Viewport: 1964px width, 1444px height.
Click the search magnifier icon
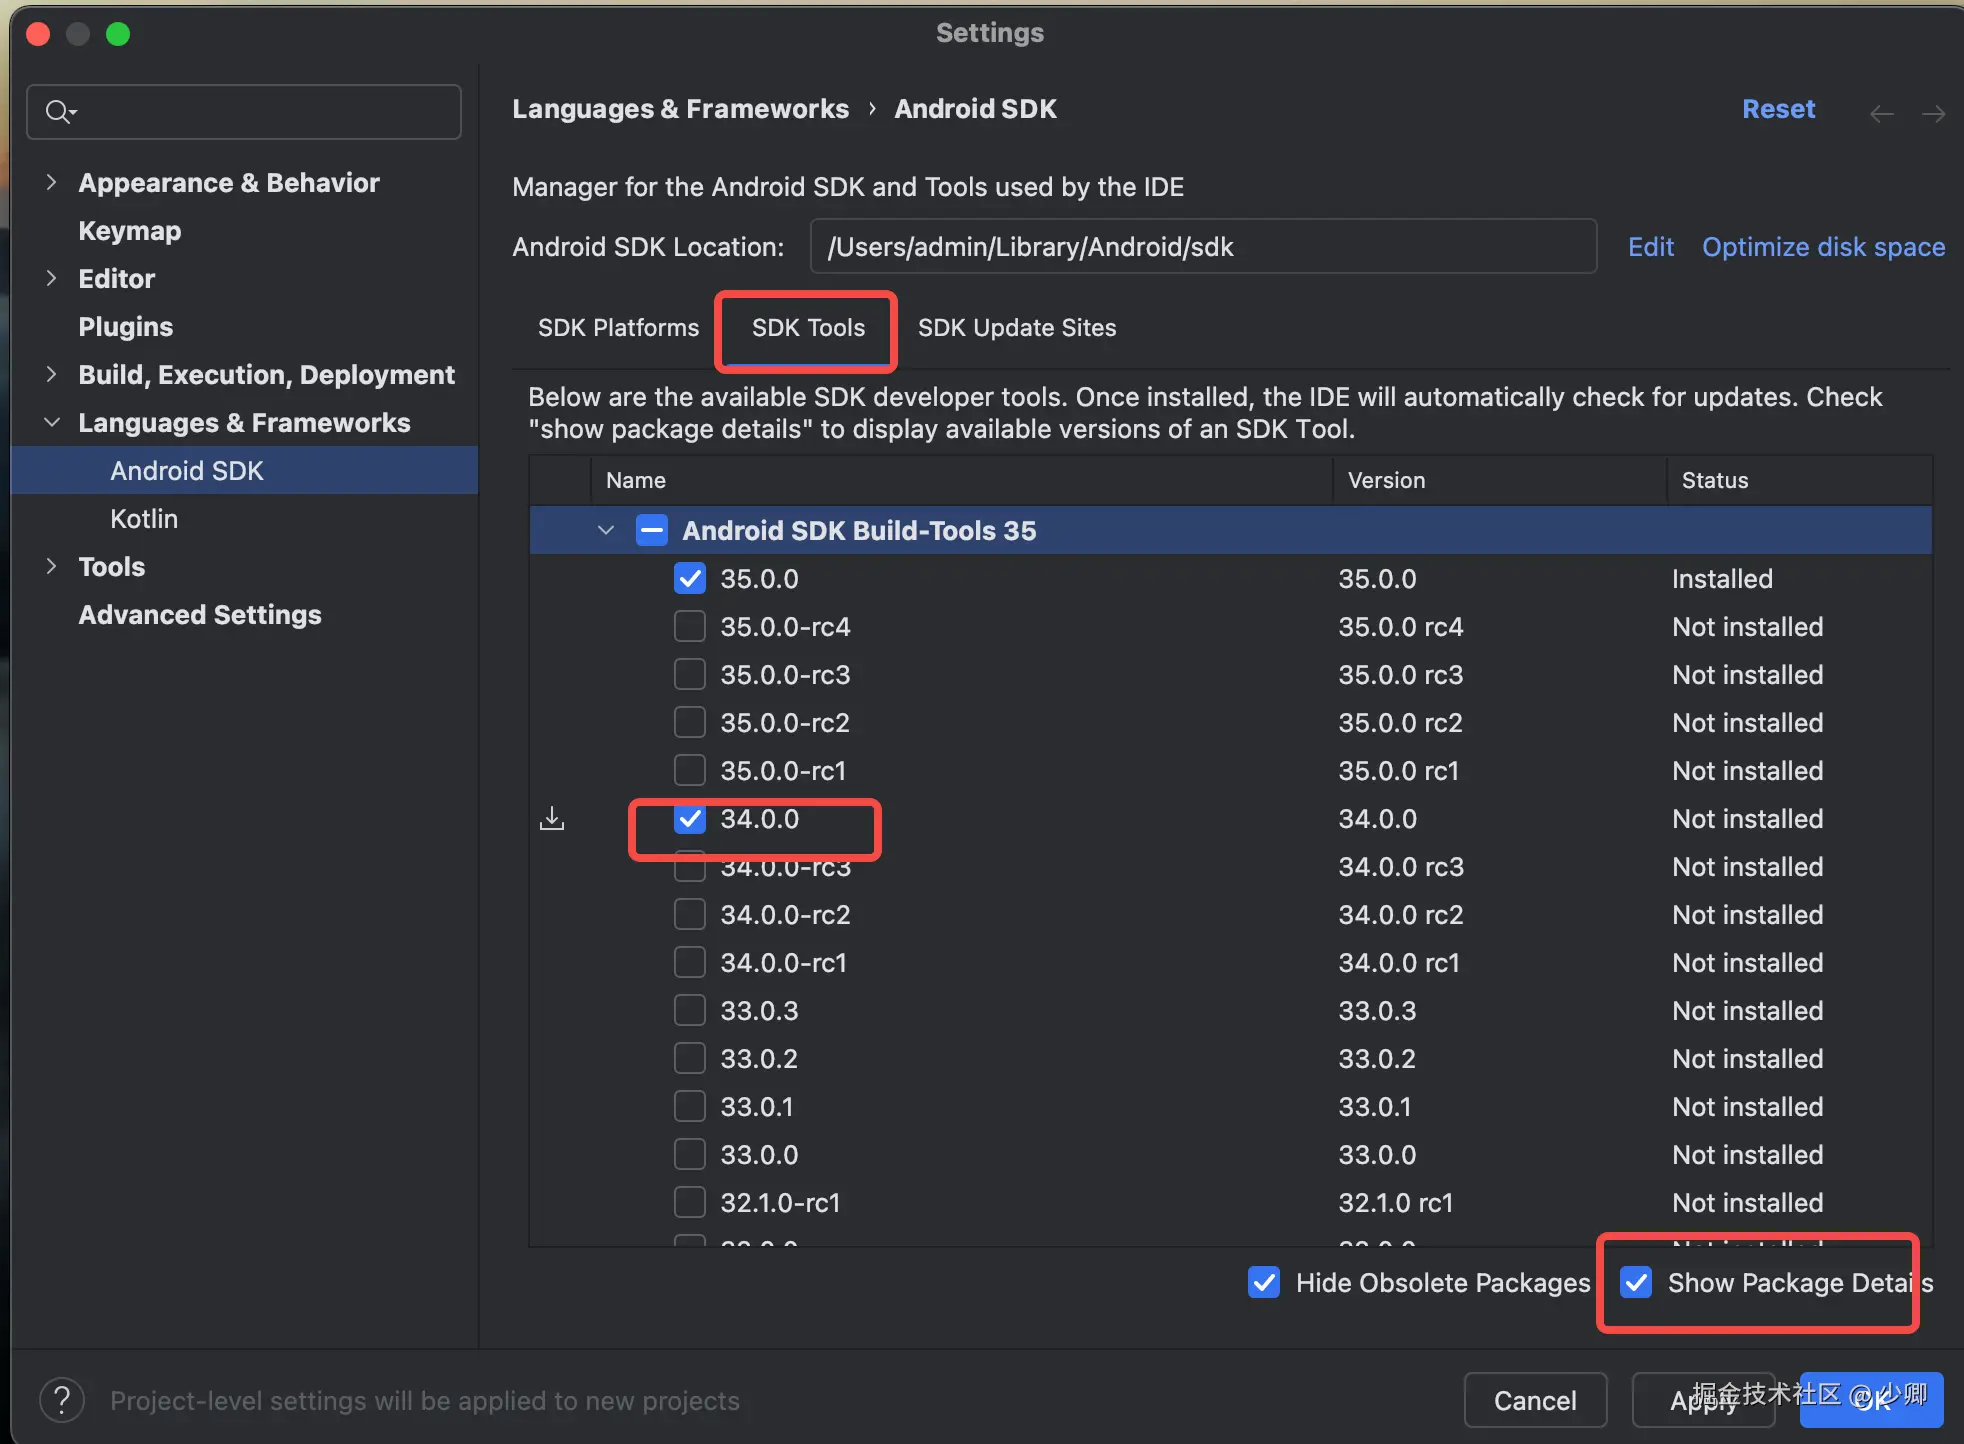pyautogui.click(x=59, y=112)
